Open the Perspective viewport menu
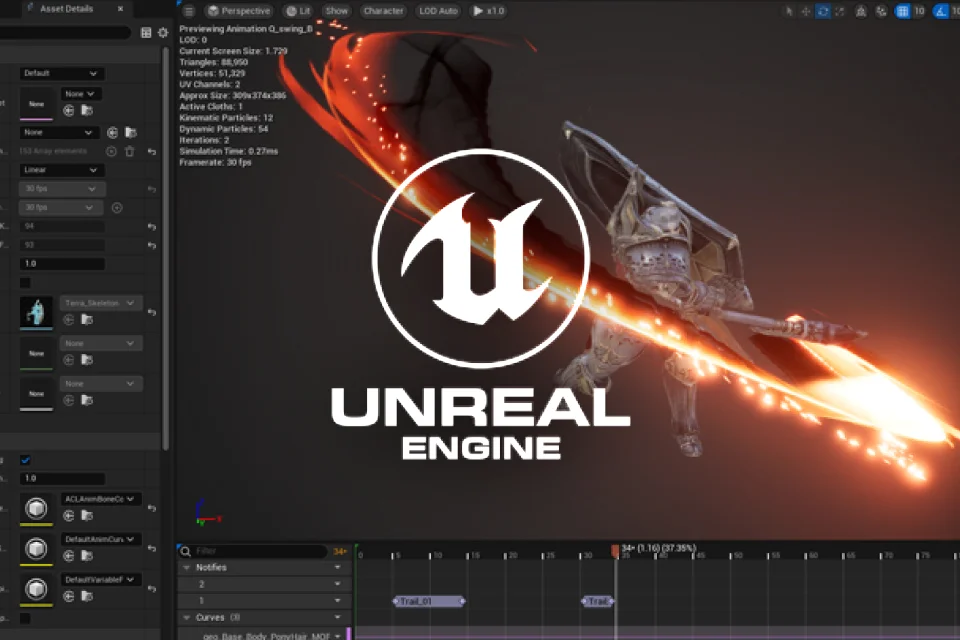The width and height of the screenshot is (960, 640). click(239, 11)
